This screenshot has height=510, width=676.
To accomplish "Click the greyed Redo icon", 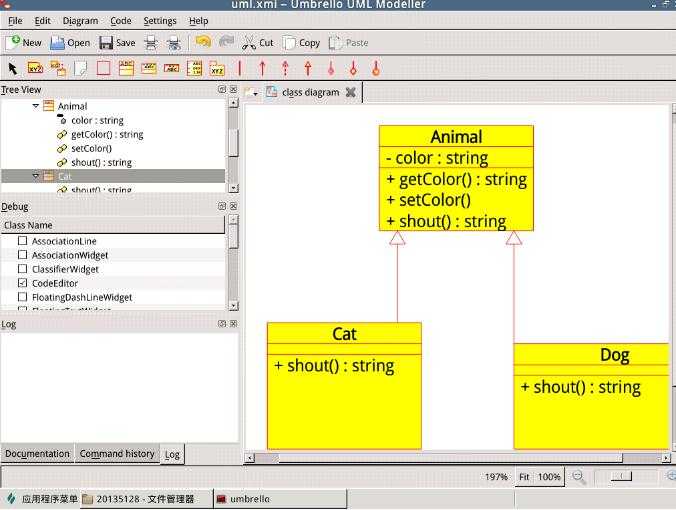I will [x=226, y=42].
